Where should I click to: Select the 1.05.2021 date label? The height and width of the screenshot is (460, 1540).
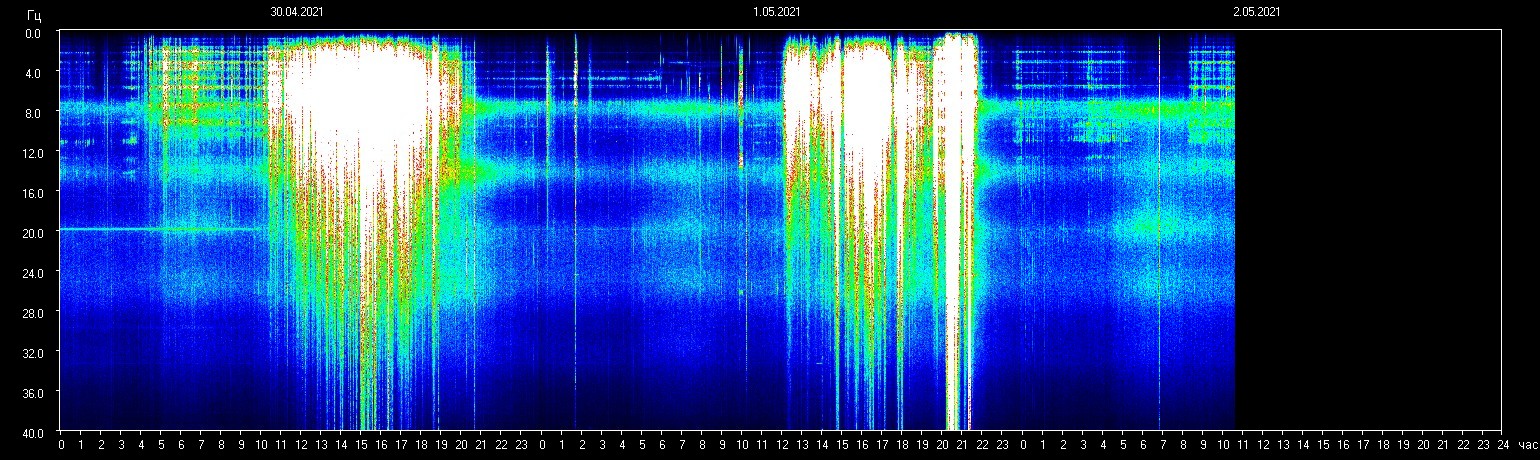point(776,12)
